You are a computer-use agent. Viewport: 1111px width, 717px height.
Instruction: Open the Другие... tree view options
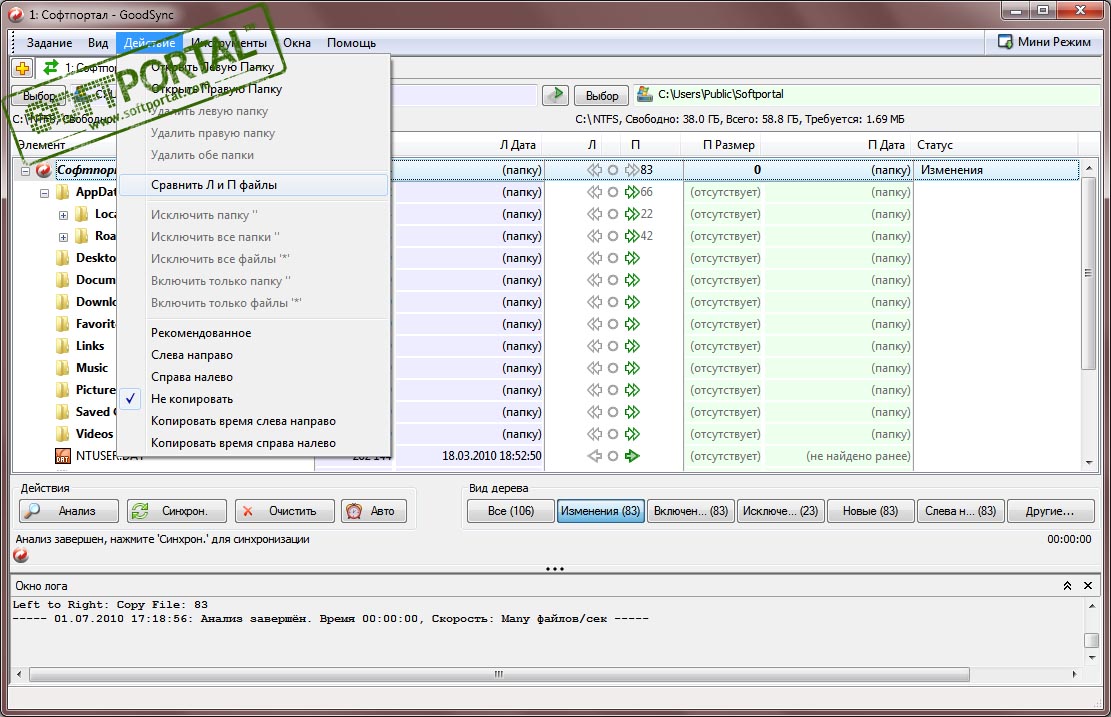click(1050, 511)
